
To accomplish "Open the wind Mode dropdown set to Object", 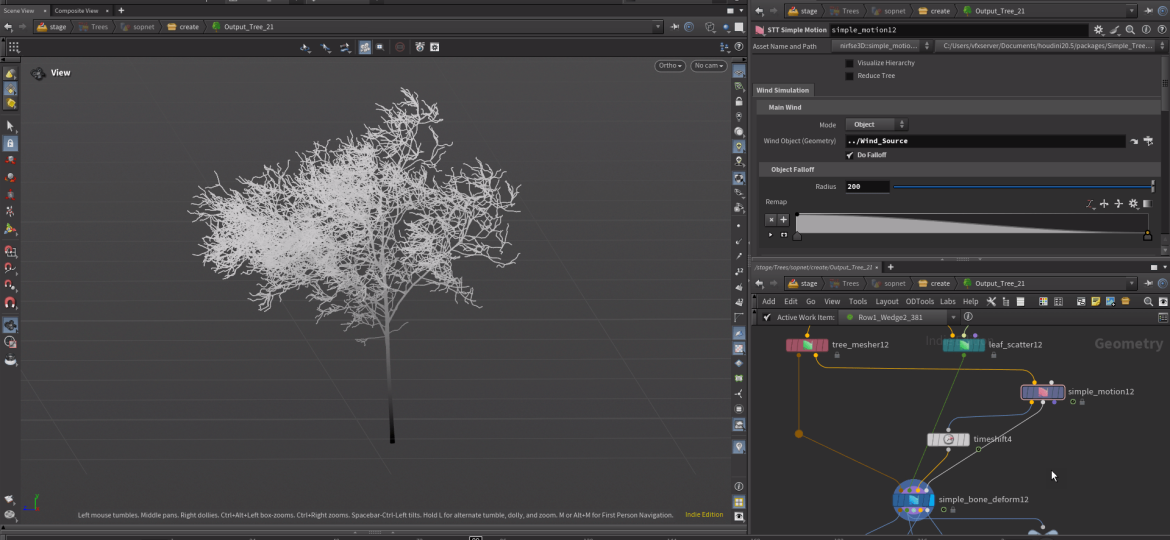I will coord(877,125).
